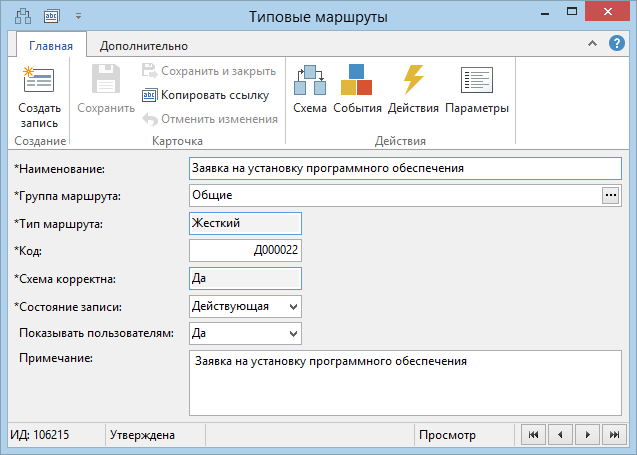Select the Главная ribbon tab
Viewport: 637px width, 455px height.
point(51,46)
